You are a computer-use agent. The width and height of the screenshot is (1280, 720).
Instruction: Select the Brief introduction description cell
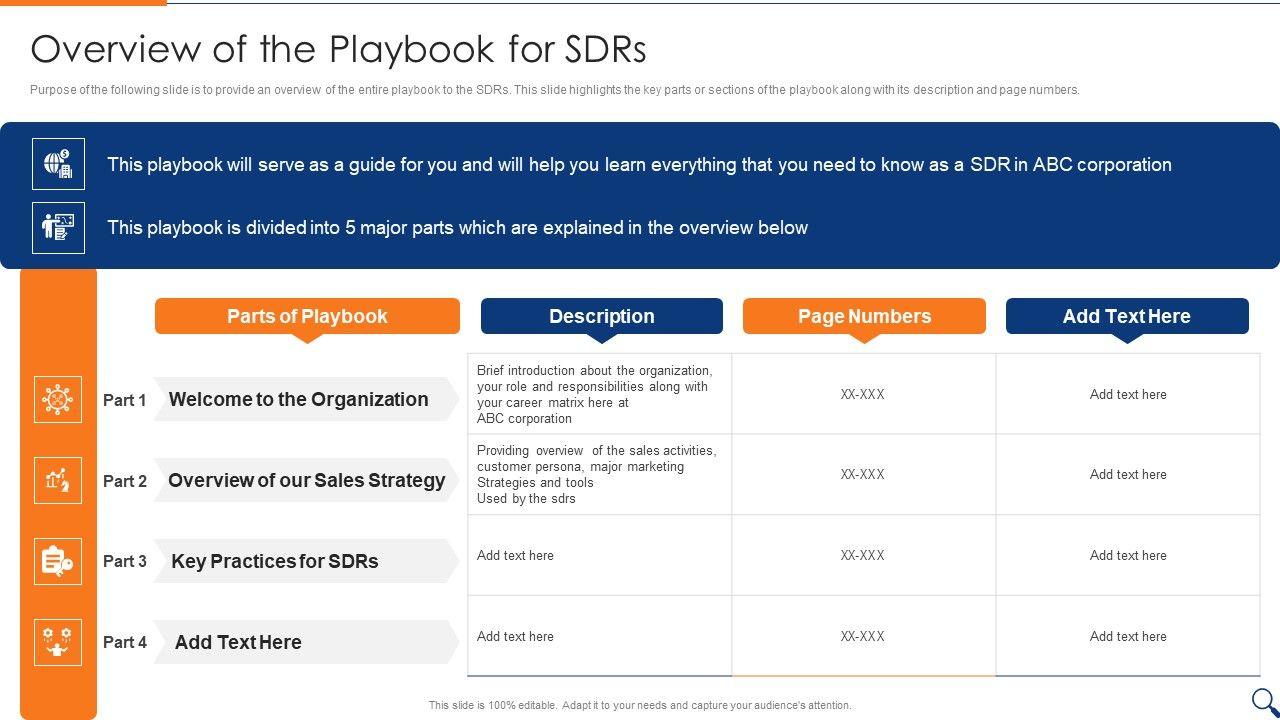tap(600, 394)
